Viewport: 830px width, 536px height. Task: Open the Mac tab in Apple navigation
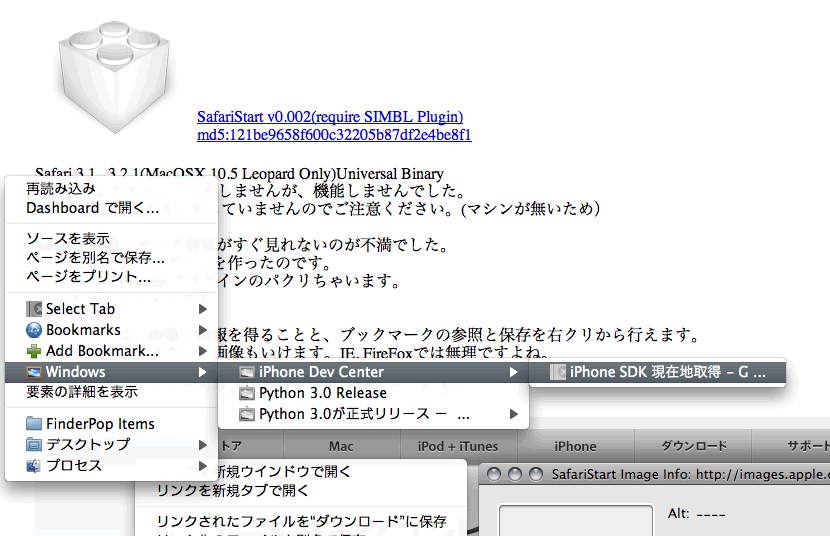341,446
